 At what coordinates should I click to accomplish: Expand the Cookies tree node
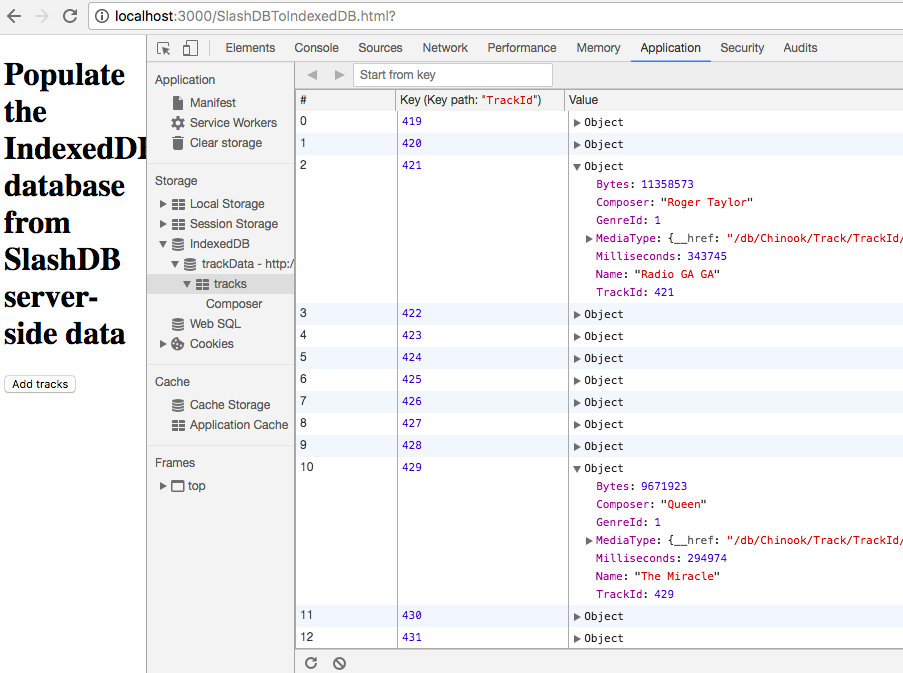point(163,344)
